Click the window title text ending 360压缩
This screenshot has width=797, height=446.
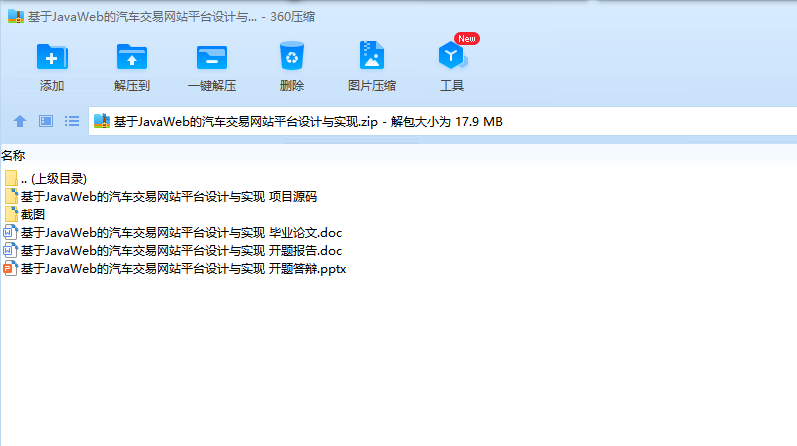171,17
